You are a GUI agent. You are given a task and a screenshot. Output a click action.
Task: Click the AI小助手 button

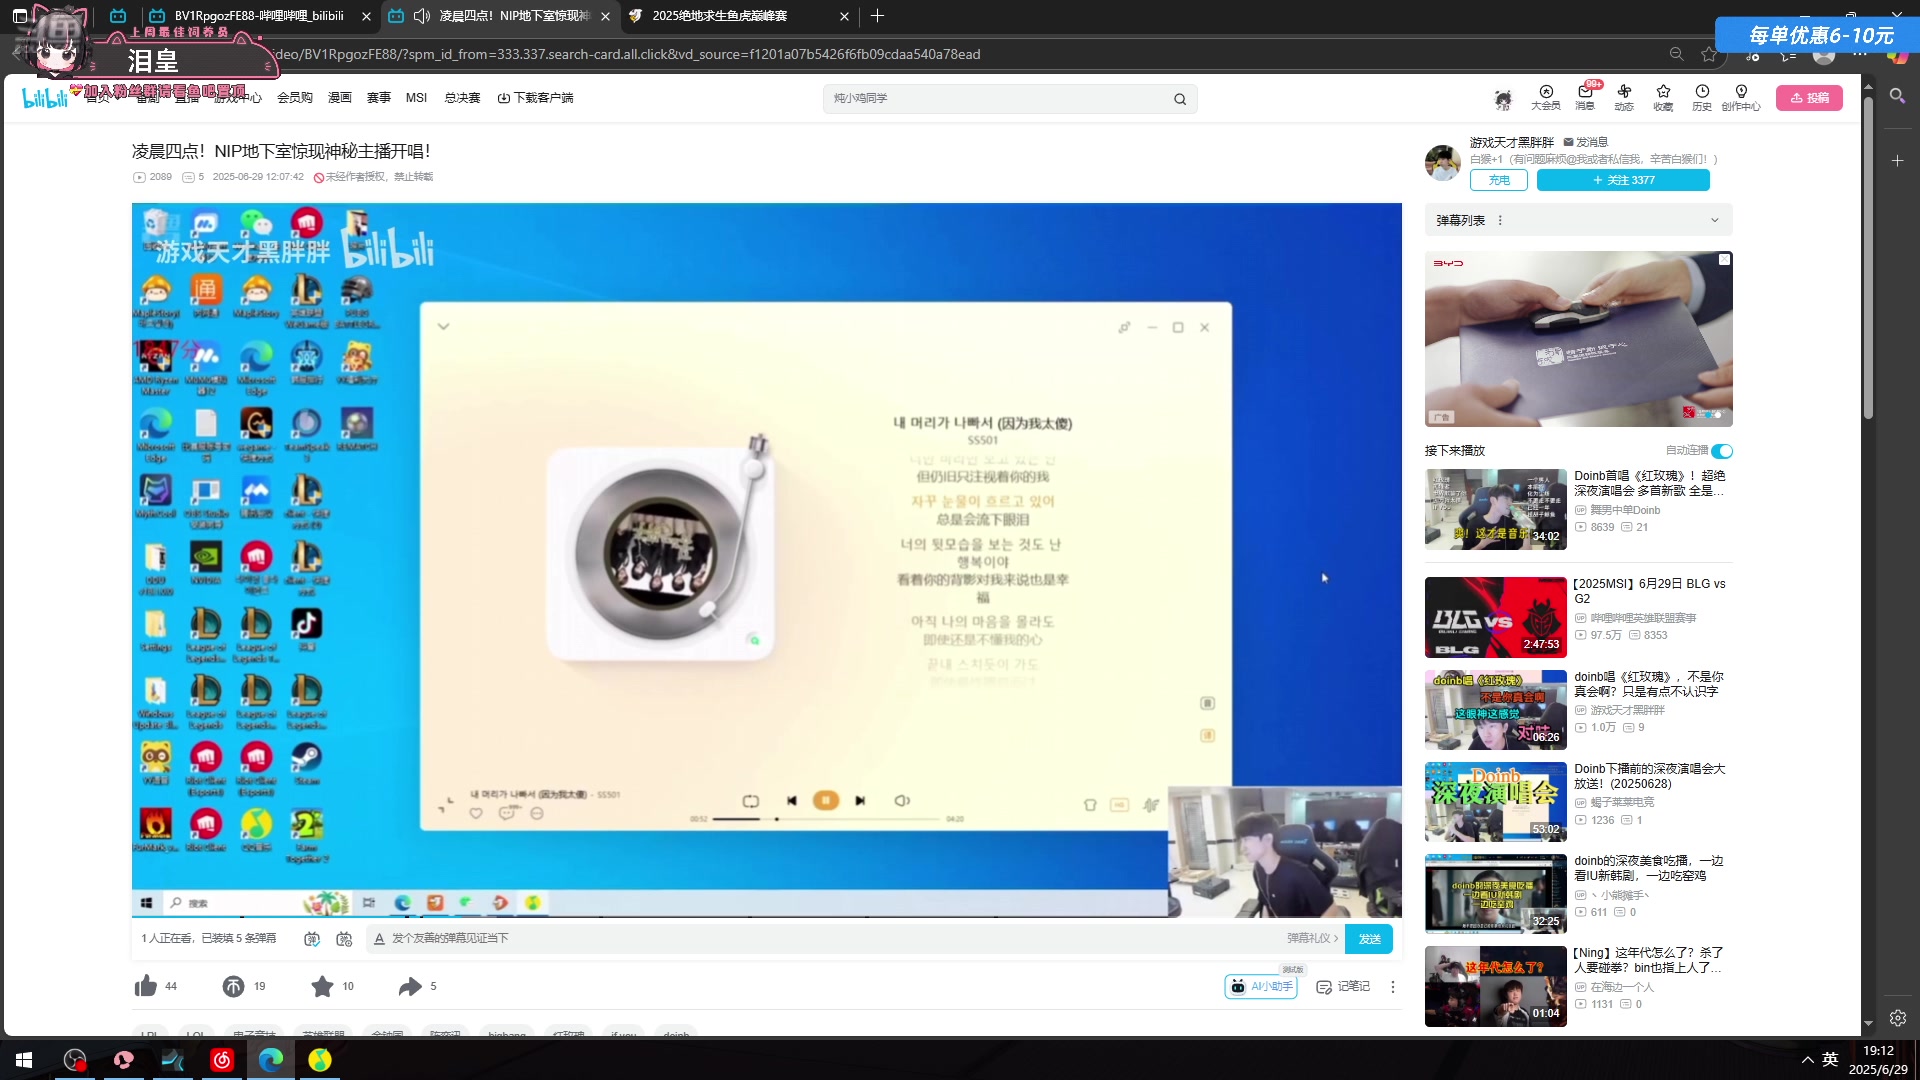tap(1261, 986)
